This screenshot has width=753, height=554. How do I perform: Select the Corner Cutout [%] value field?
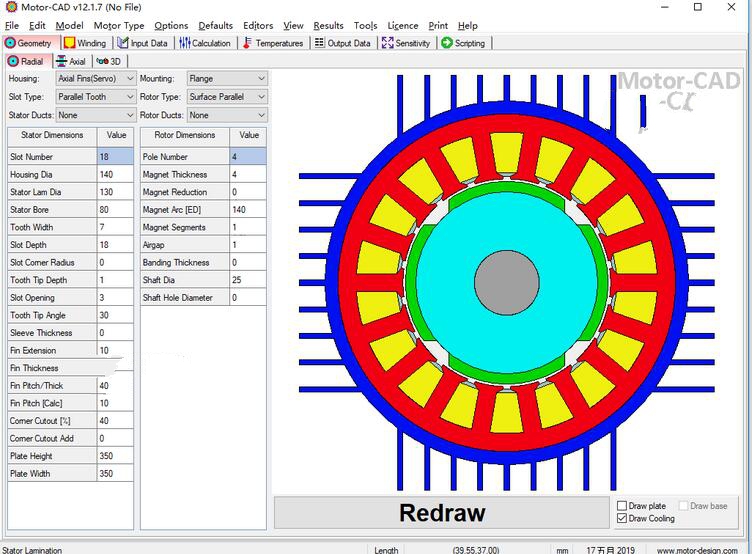point(115,421)
